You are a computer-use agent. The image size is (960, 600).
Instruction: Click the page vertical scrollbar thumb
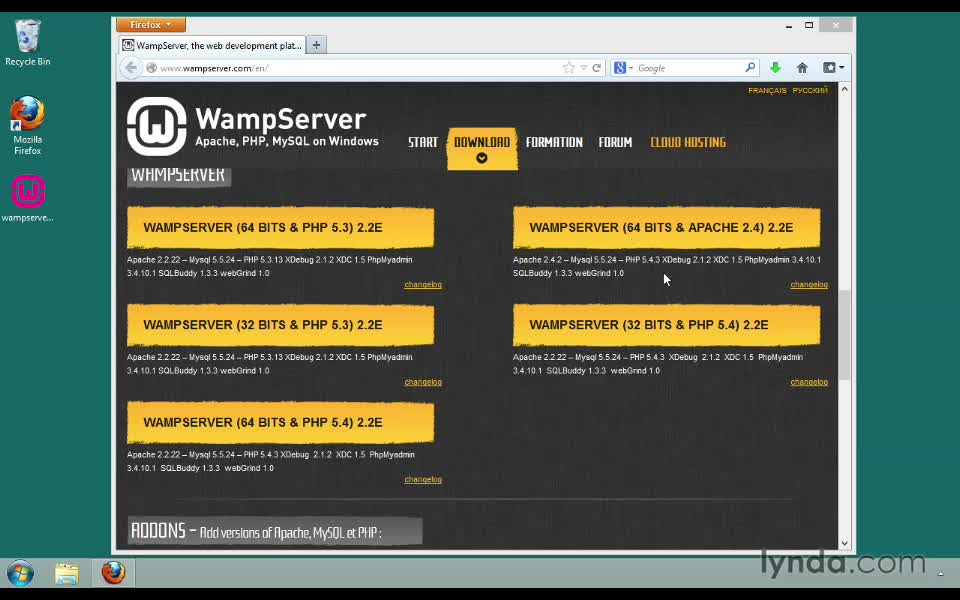844,335
